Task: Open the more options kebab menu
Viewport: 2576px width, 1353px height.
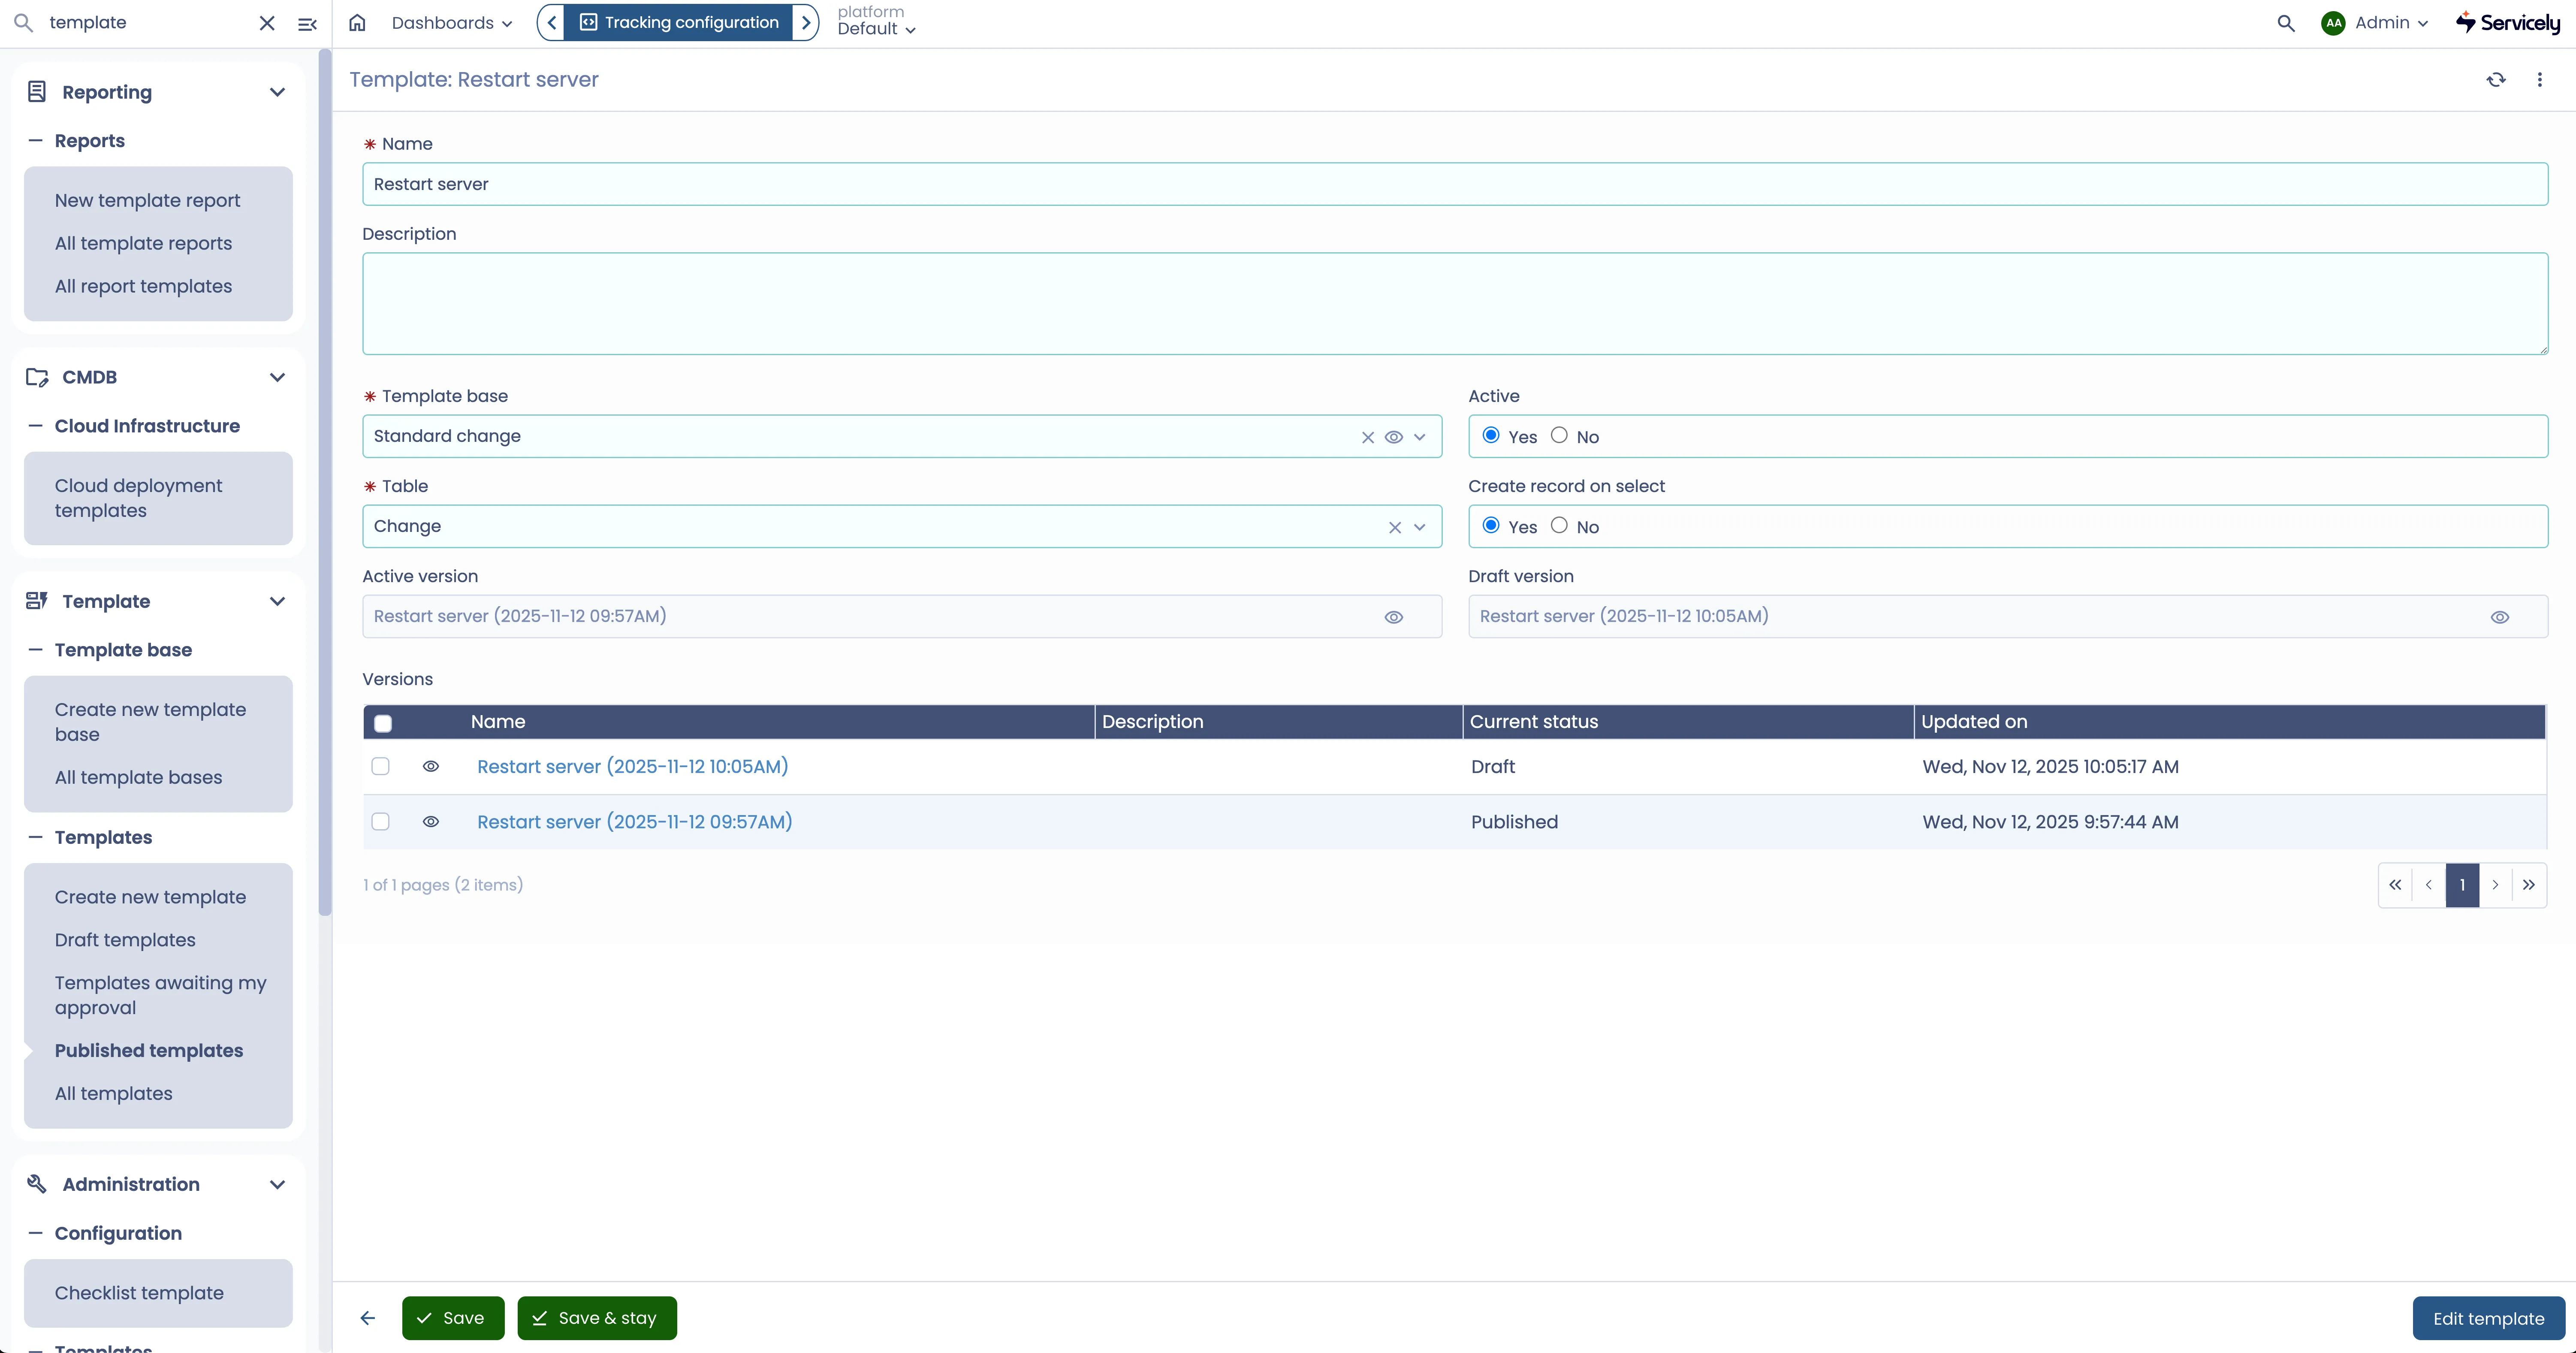Action: click(x=2540, y=80)
